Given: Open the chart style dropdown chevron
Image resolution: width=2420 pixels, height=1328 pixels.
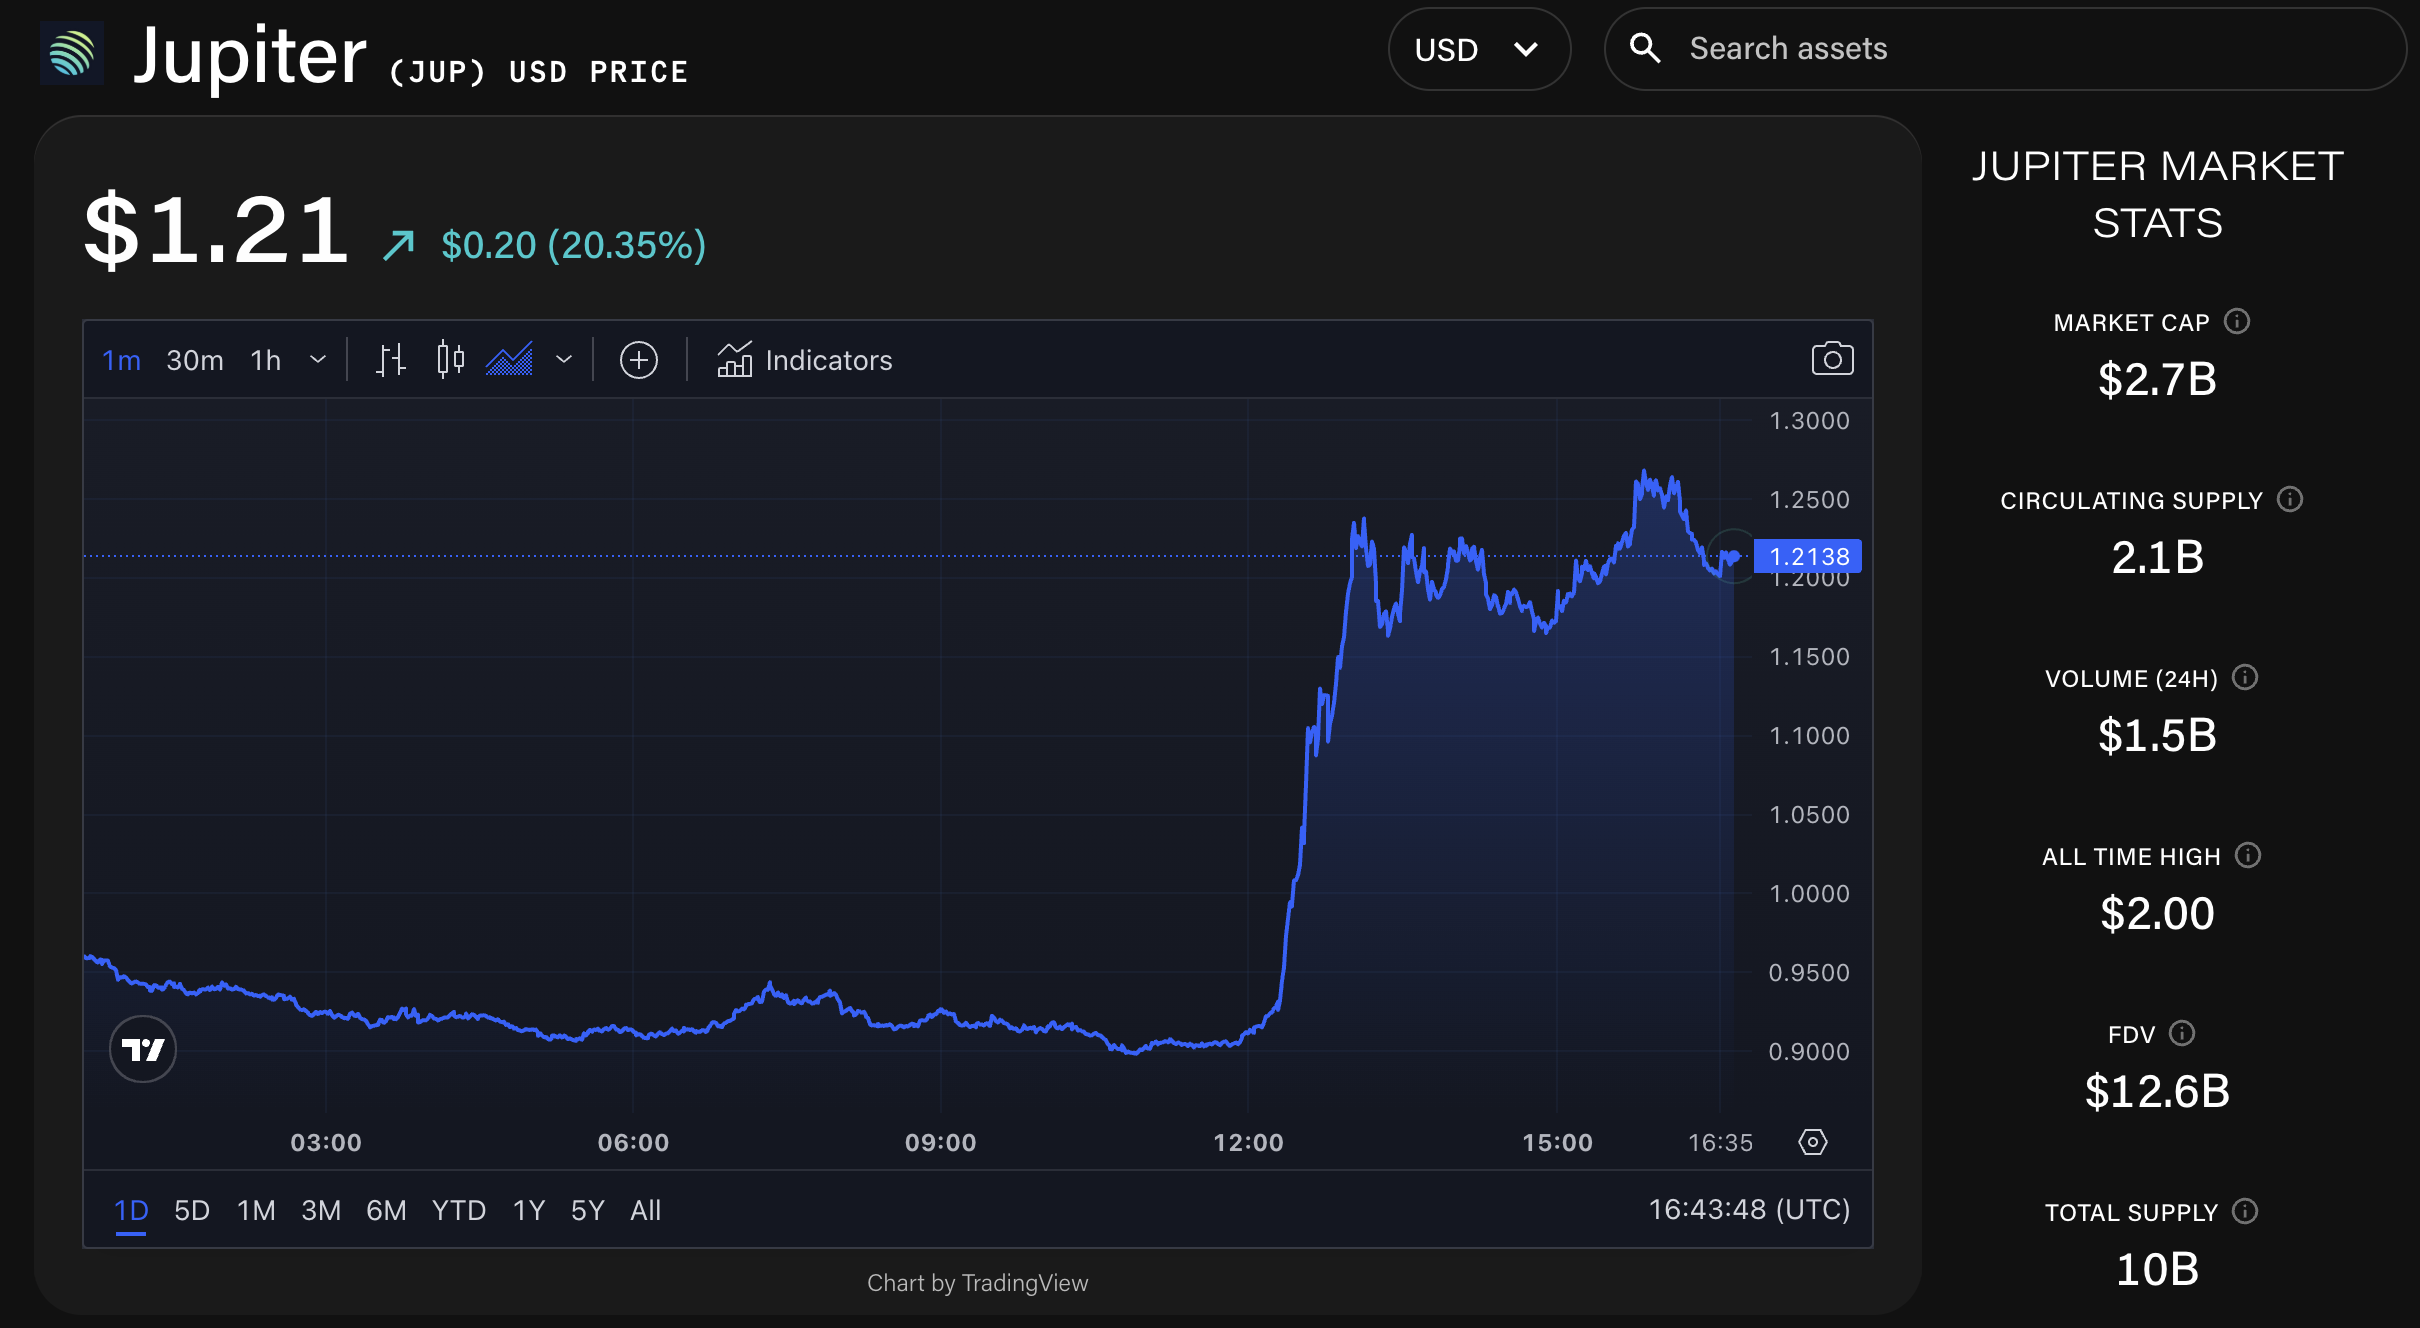Looking at the screenshot, I should point(563,360).
